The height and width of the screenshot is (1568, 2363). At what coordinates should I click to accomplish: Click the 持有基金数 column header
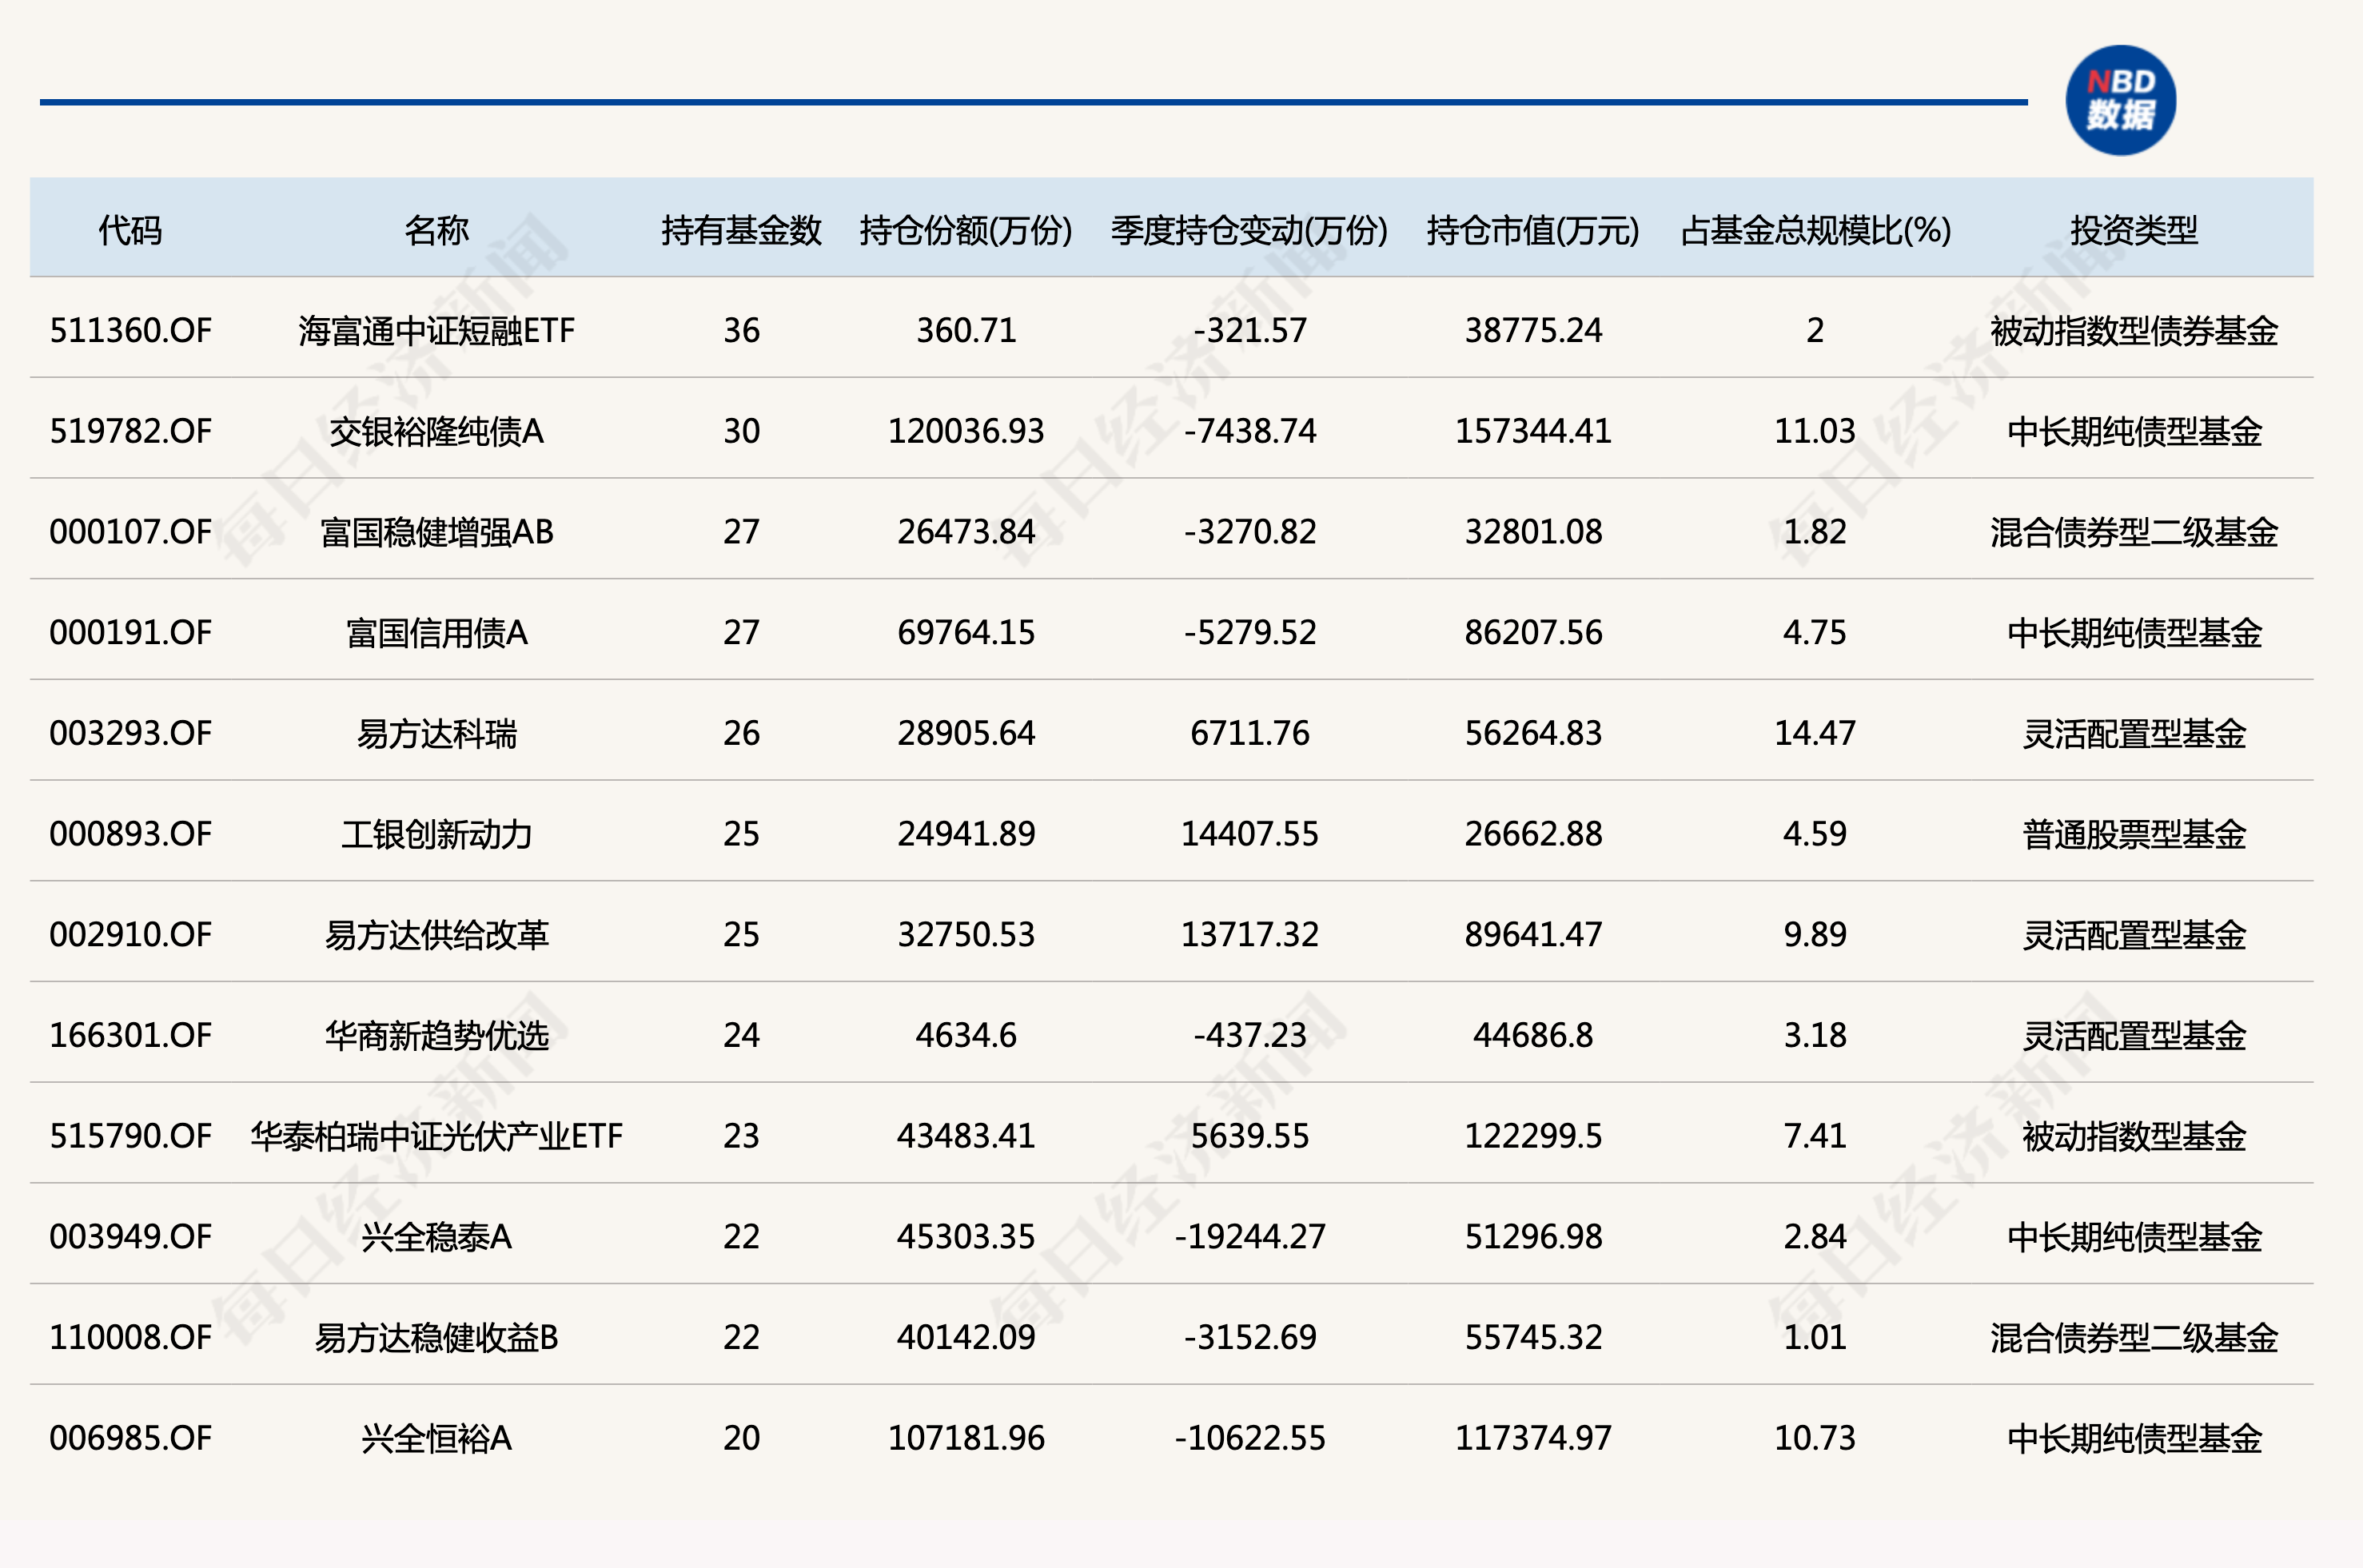tap(741, 230)
